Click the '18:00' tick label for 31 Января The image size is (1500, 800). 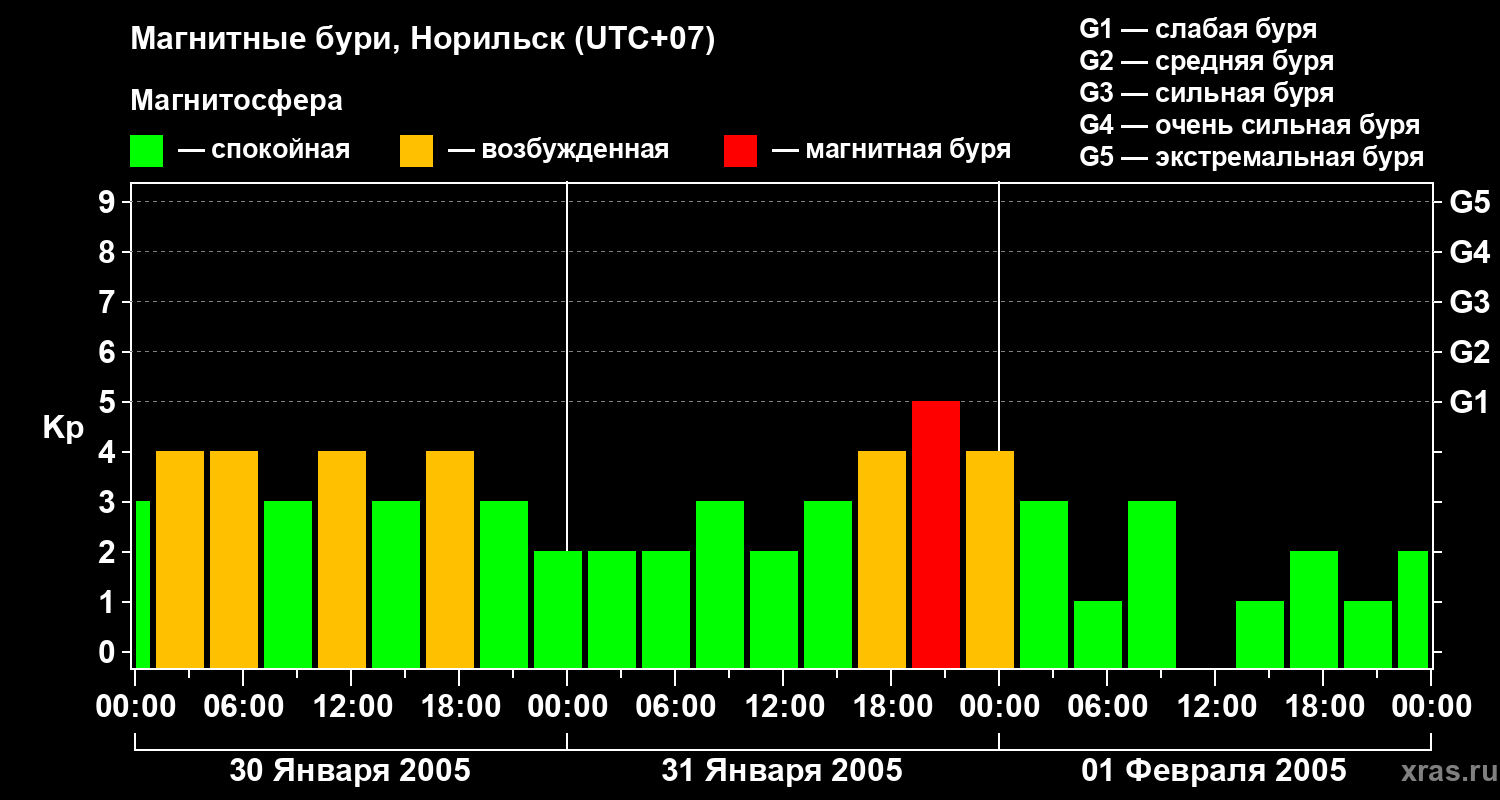tap(891, 707)
